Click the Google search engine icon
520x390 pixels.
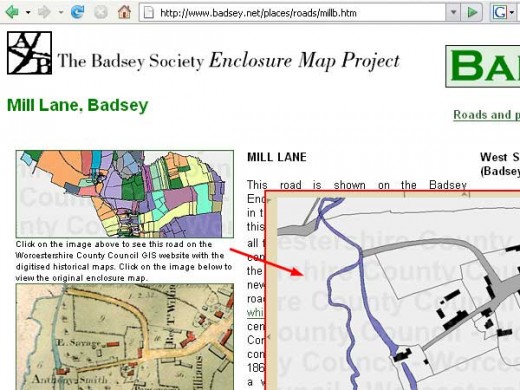click(x=500, y=13)
